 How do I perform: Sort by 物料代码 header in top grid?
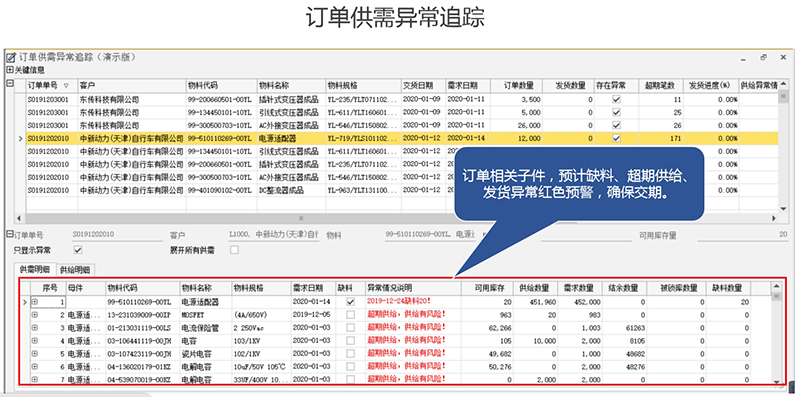pos(221,85)
